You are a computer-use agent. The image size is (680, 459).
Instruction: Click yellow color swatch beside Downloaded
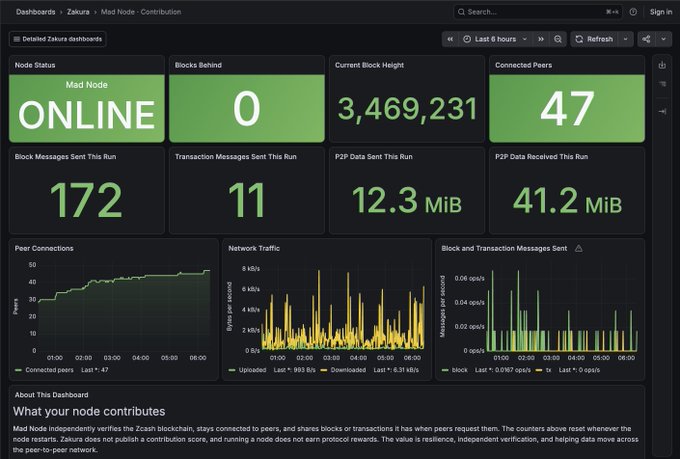(324, 370)
